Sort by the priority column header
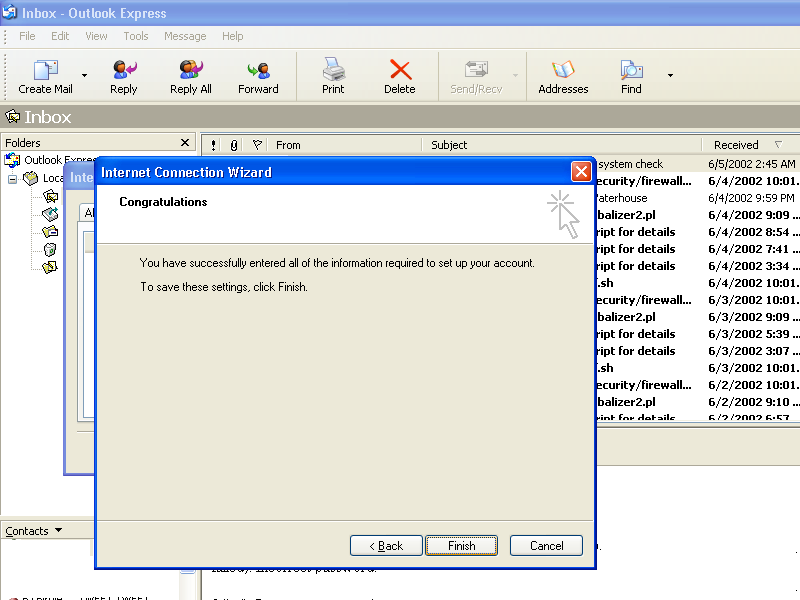The width and height of the screenshot is (800, 600). pyautogui.click(x=213, y=145)
